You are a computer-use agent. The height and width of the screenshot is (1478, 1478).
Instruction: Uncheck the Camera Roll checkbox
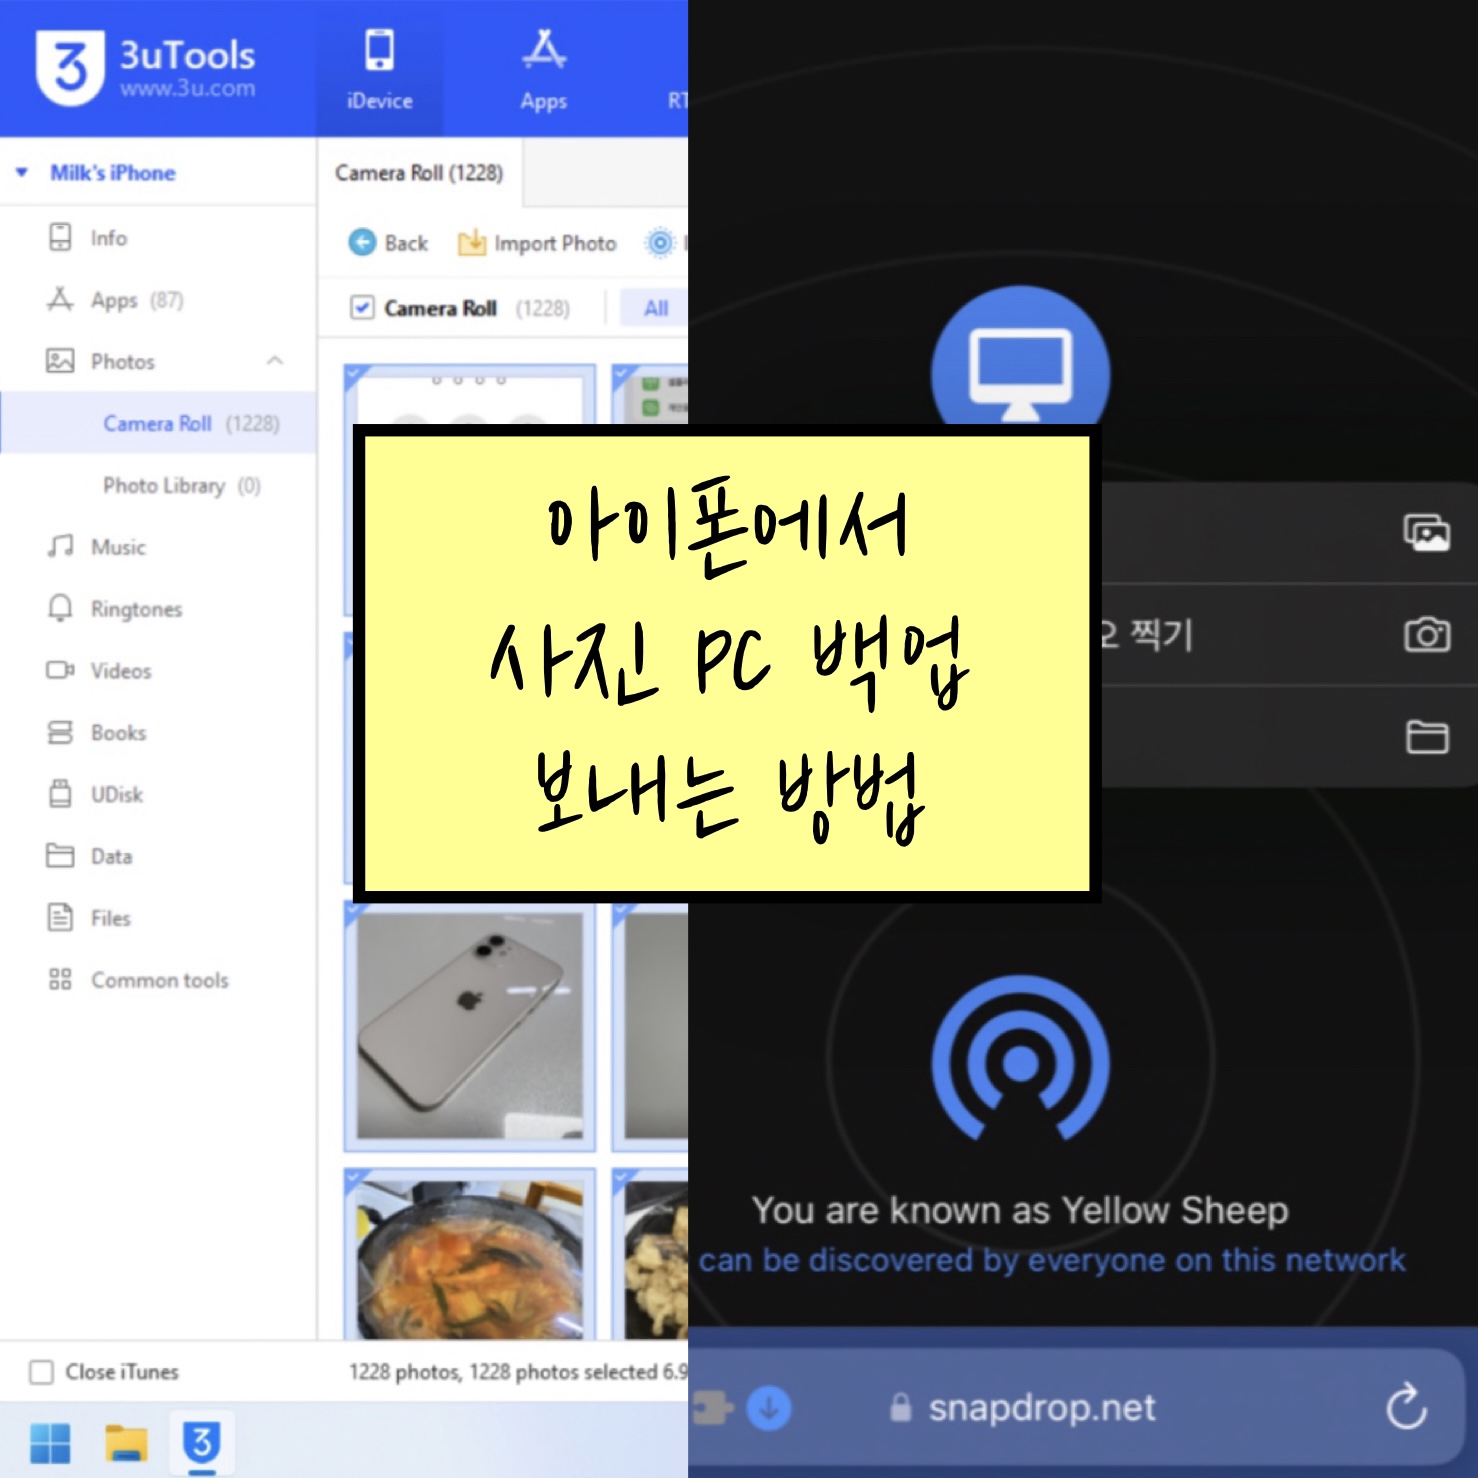362,308
